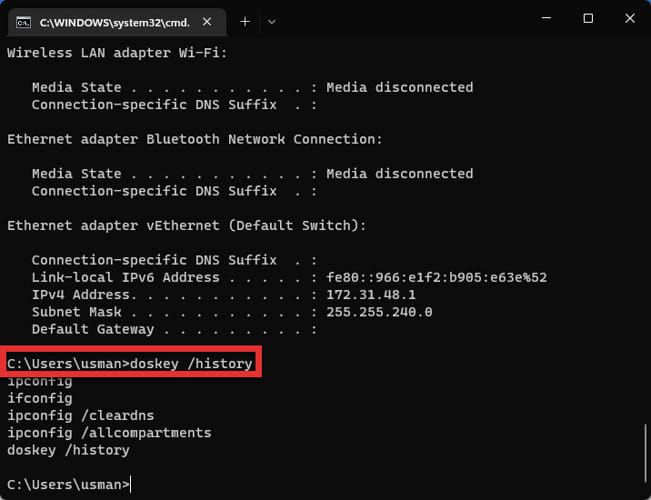Click the ifconfig history entry
The image size is (651, 500).
pyautogui.click(x=40, y=399)
